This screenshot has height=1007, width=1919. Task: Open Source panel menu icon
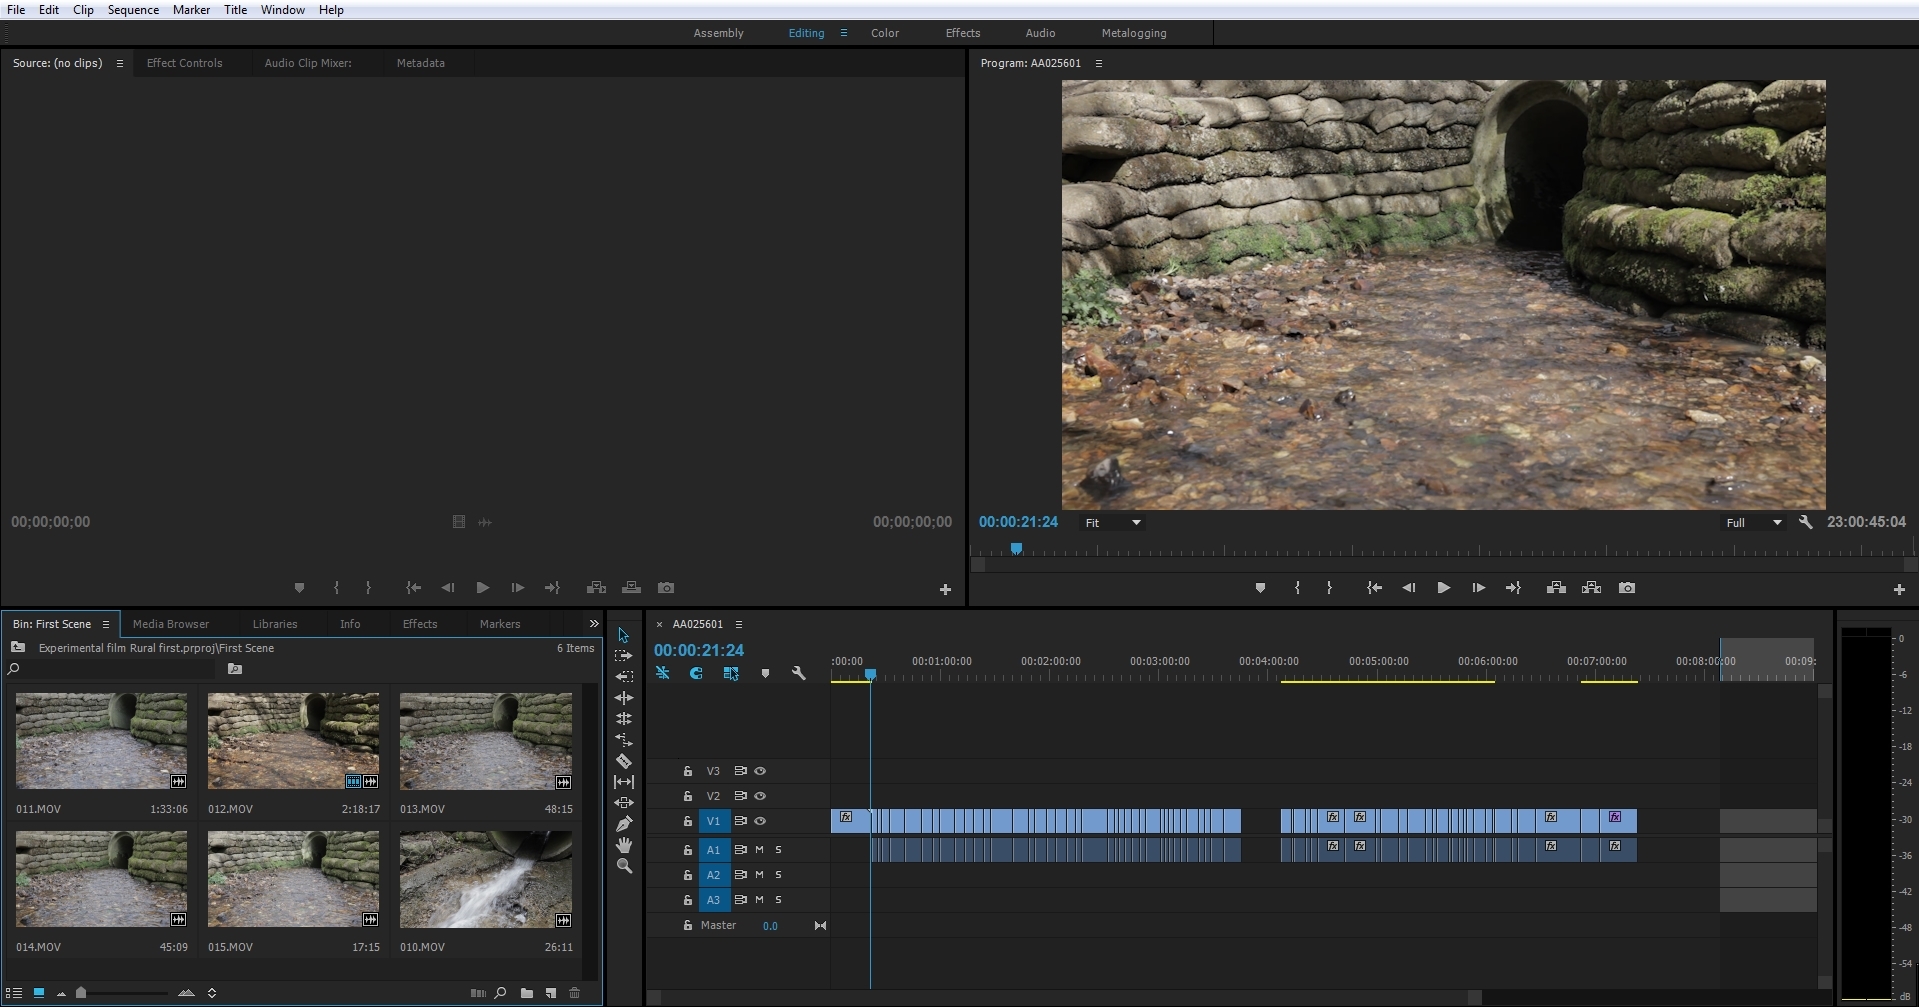click(x=120, y=63)
